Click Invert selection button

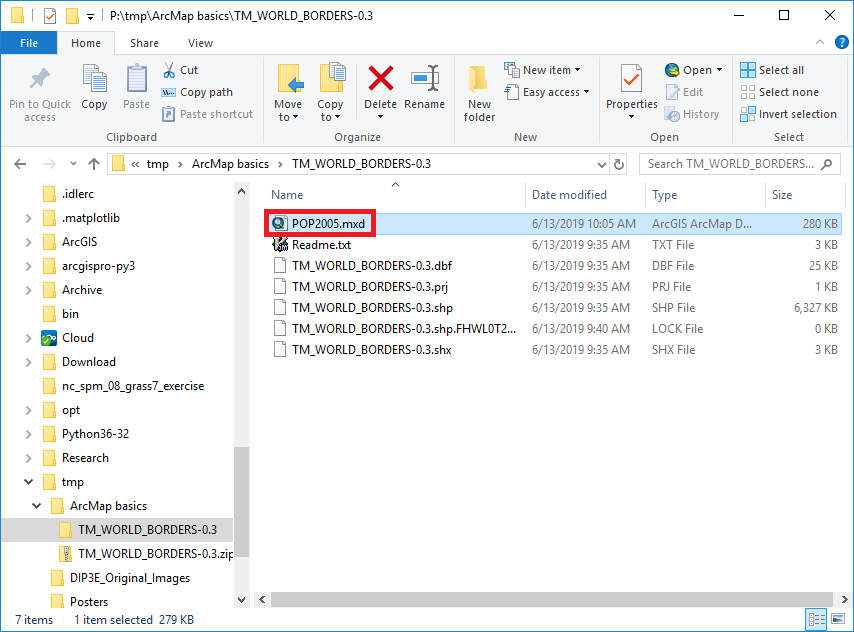coord(788,114)
